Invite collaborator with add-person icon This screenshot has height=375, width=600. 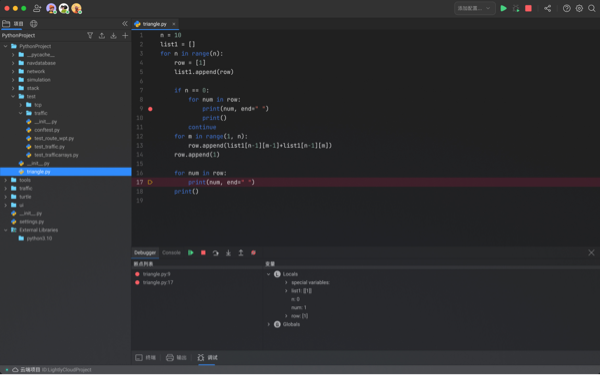click(37, 8)
